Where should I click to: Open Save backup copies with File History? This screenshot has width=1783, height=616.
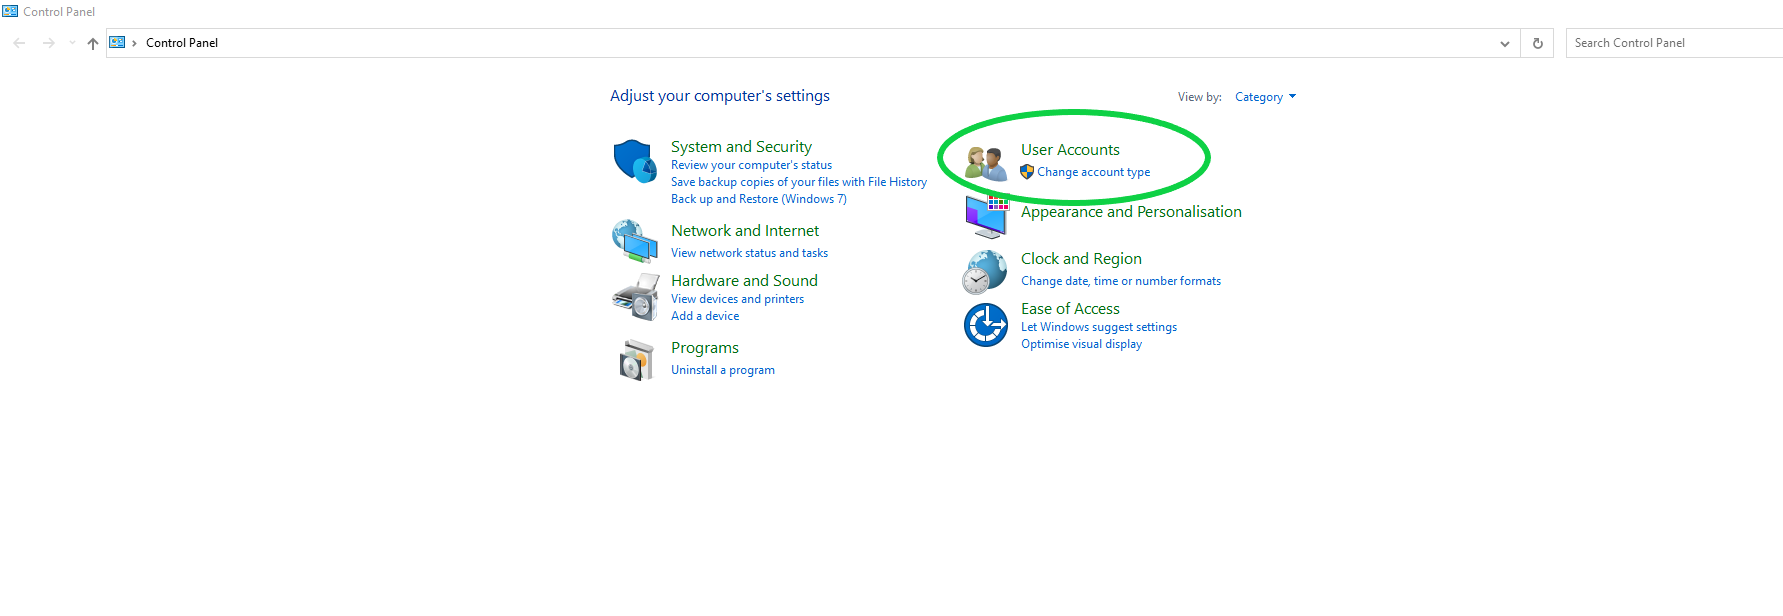(799, 182)
